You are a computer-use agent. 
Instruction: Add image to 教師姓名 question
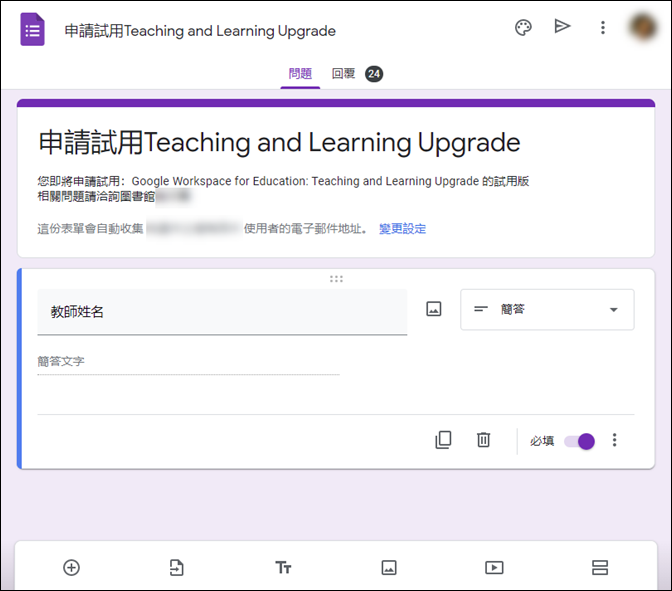[x=434, y=309]
